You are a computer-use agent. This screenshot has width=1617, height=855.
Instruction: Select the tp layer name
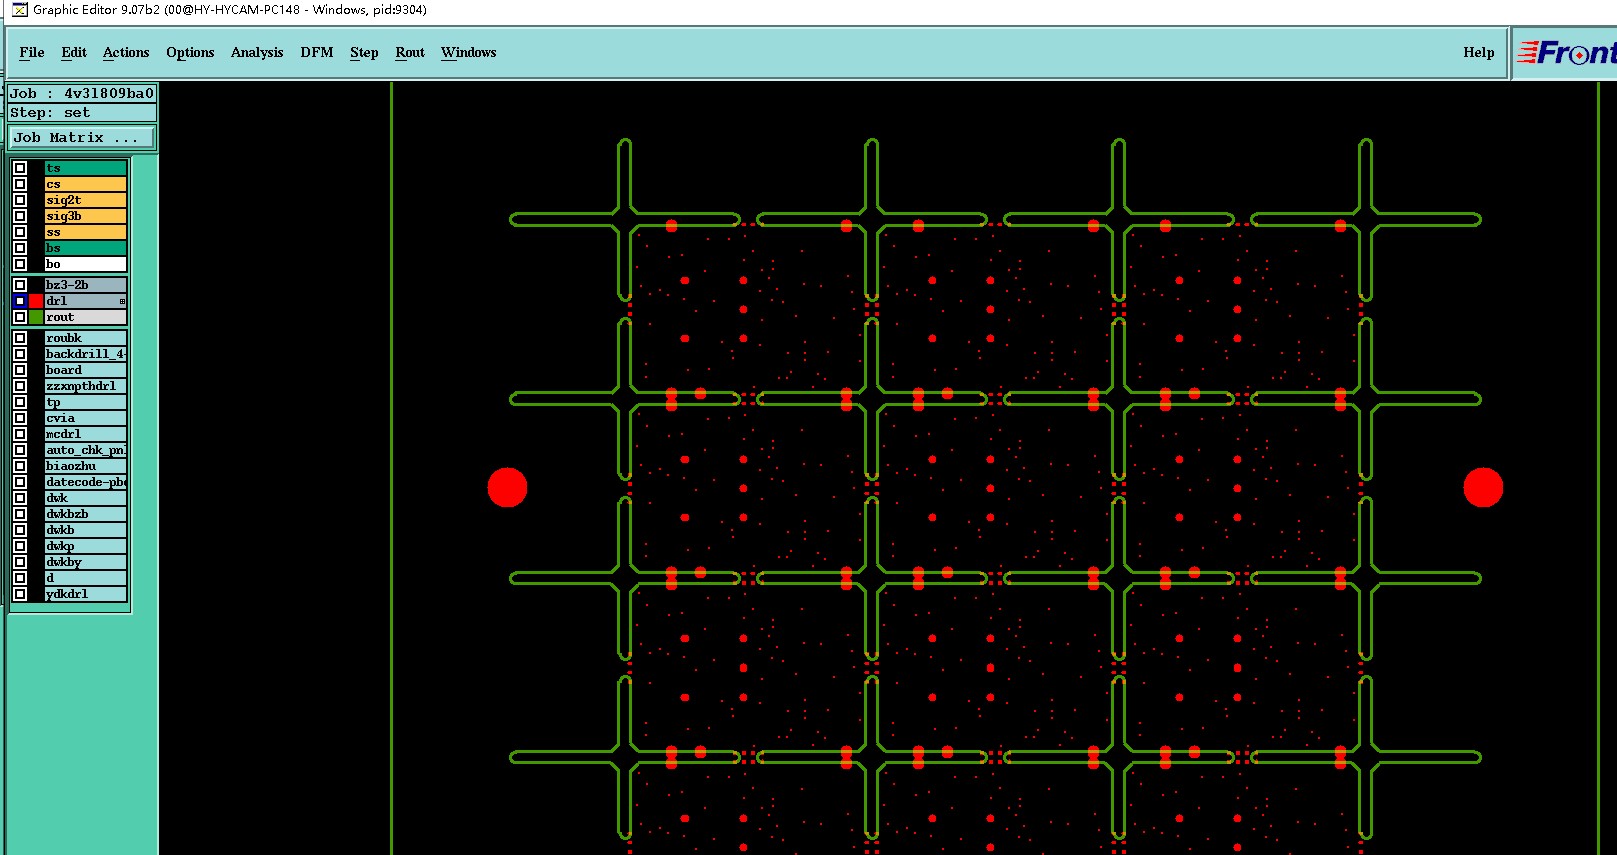tap(86, 402)
